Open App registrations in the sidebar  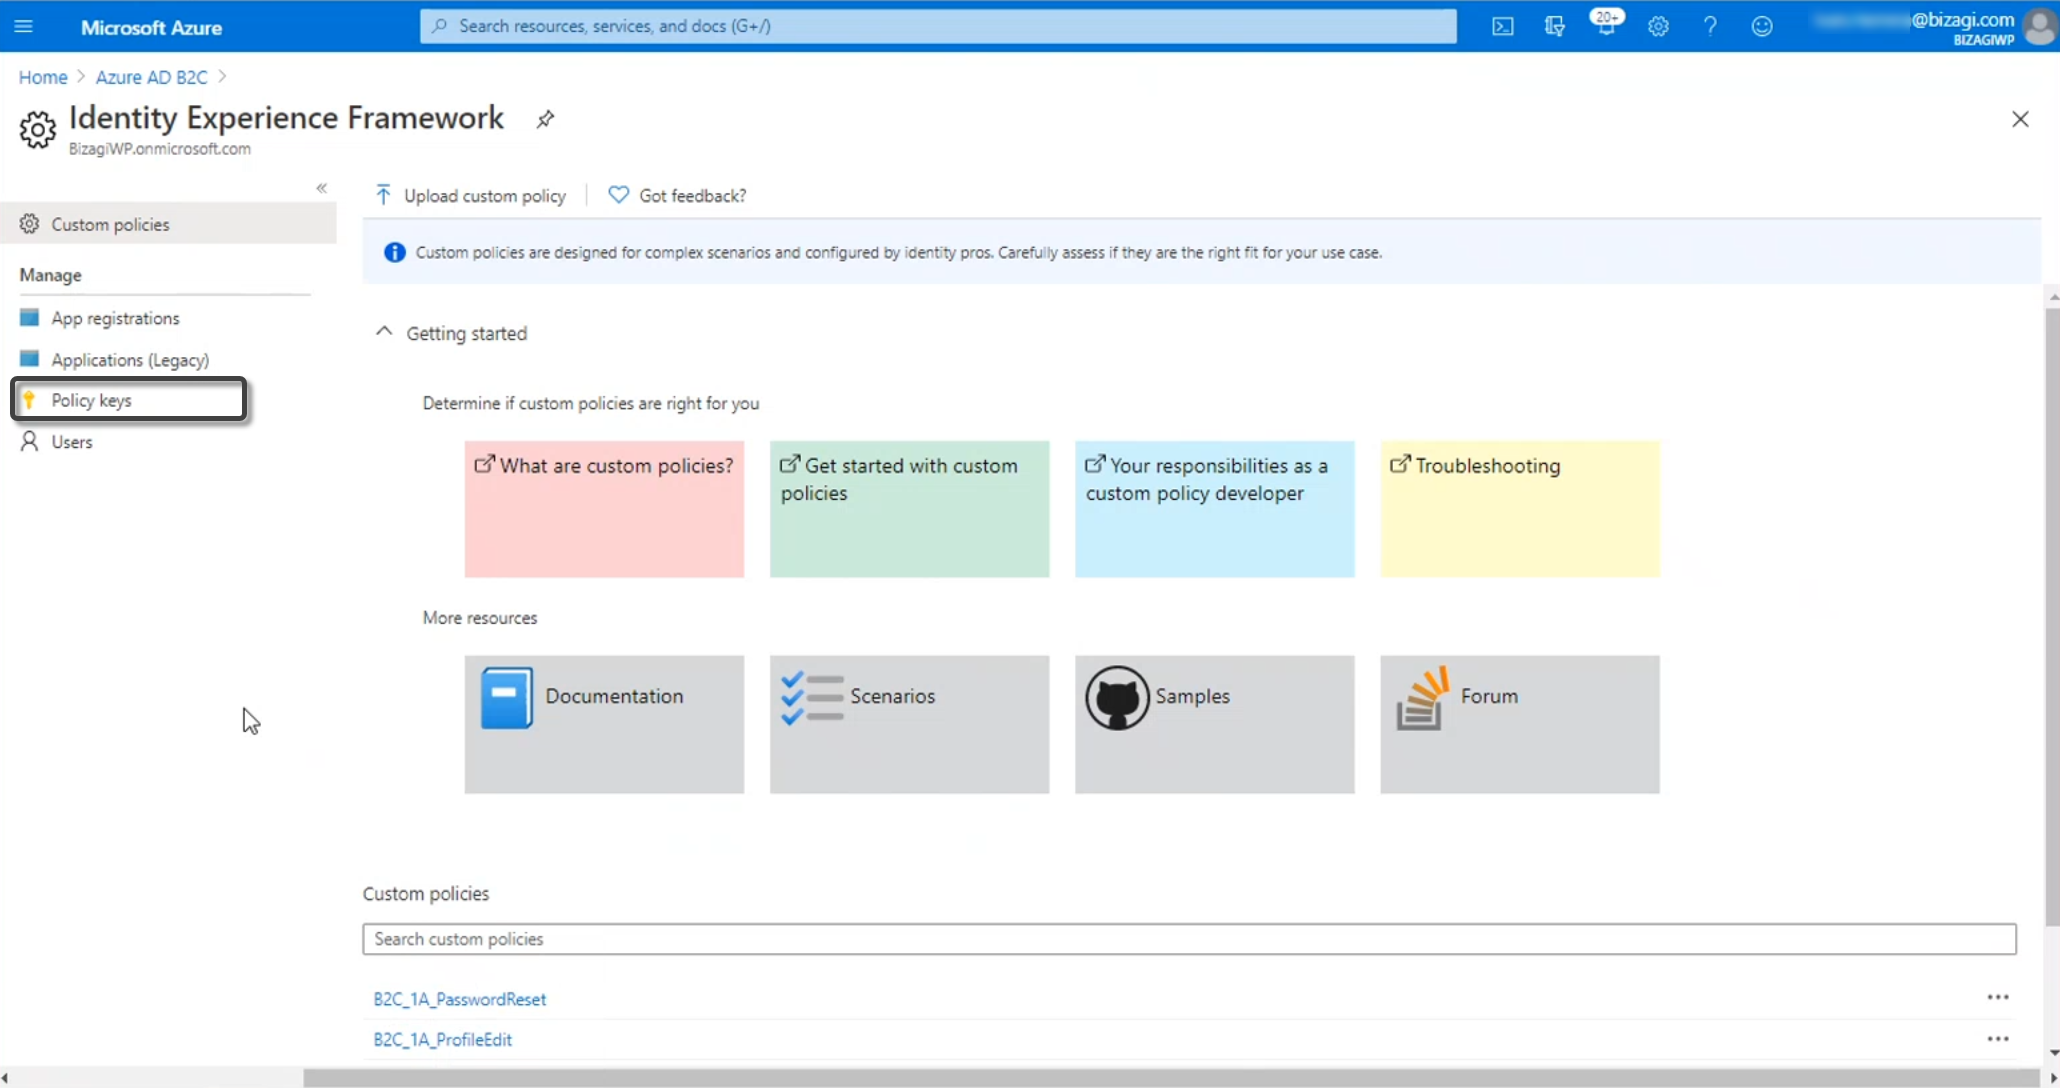click(x=115, y=318)
